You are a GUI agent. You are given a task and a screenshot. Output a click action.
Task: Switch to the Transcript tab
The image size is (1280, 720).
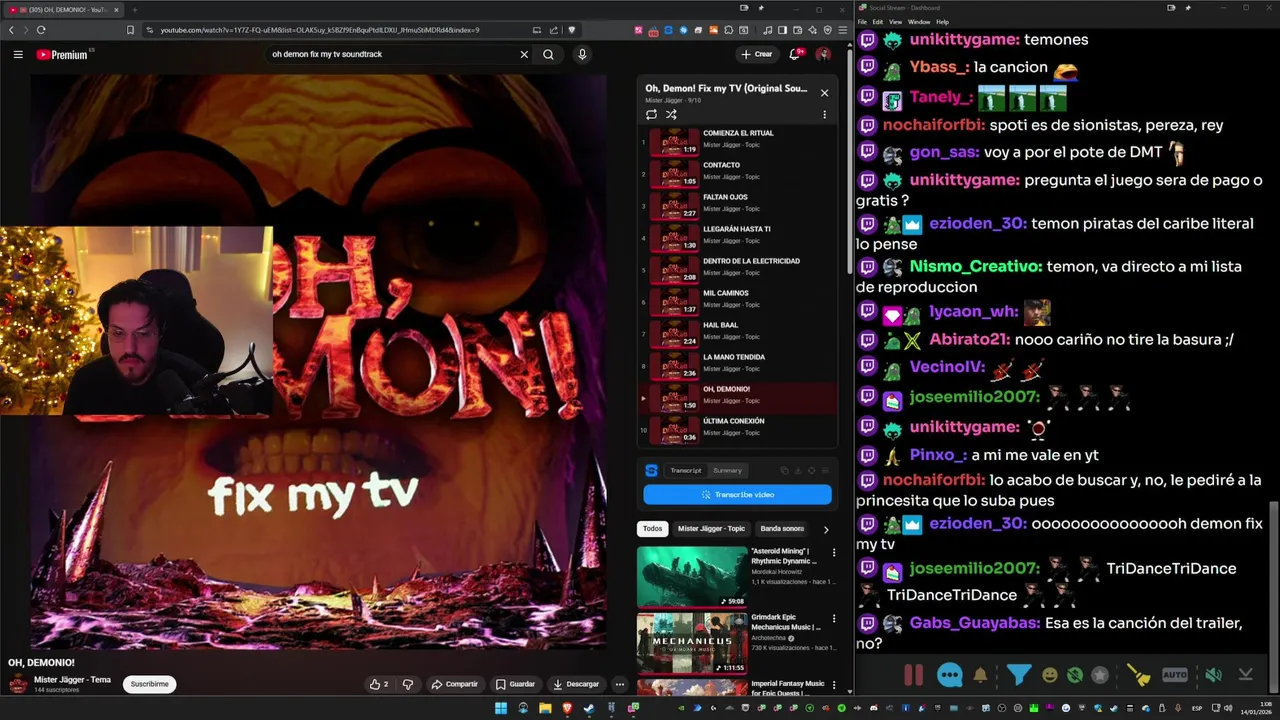pos(686,470)
